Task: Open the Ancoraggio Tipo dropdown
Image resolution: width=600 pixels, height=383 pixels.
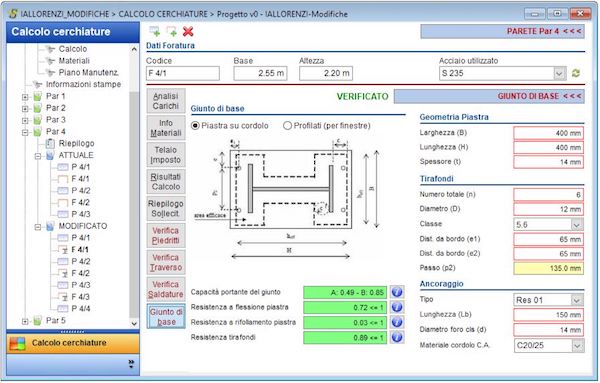Action: [x=577, y=300]
